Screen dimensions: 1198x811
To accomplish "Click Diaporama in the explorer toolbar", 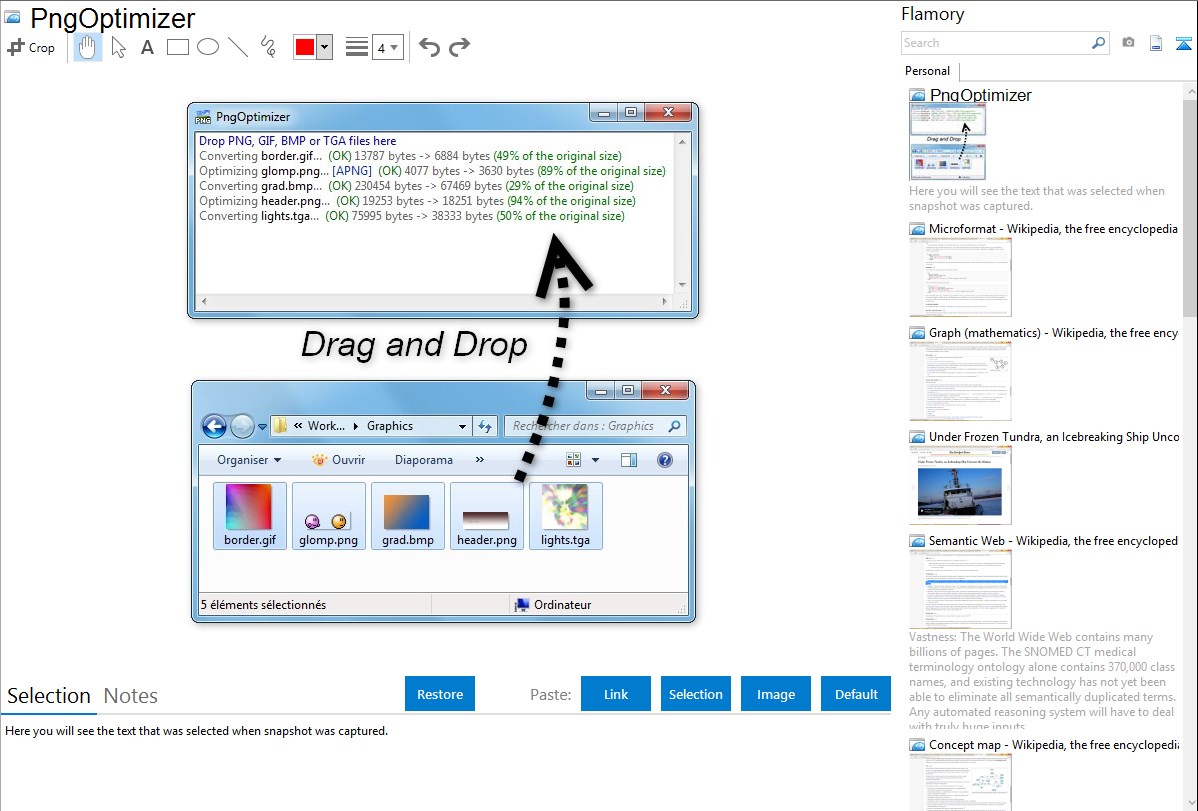I will pos(424,460).
